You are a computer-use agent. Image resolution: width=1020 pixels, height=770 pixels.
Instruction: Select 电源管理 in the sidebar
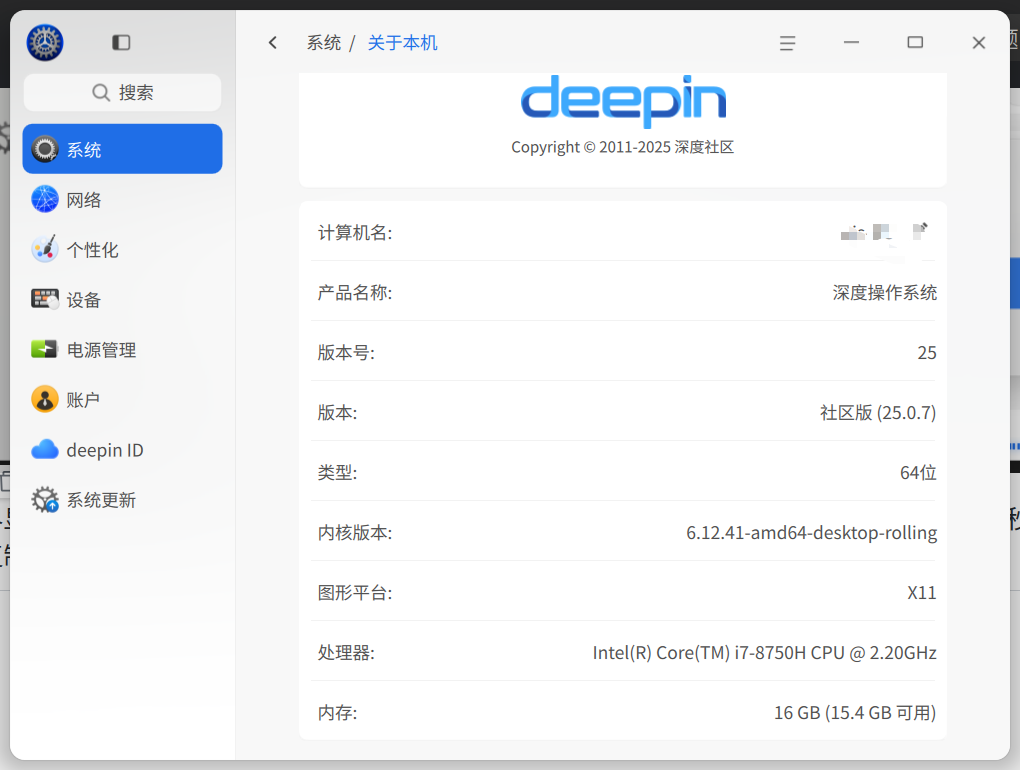(x=122, y=349)
